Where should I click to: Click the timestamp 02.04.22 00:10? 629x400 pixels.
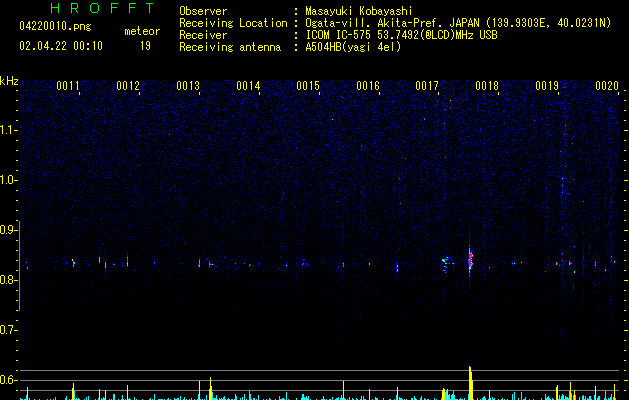click(61, 46)
